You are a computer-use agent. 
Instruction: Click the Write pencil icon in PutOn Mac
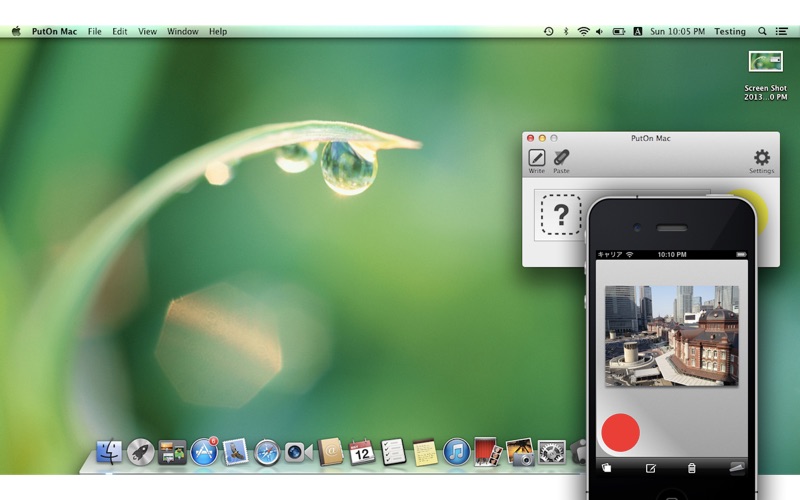click(536, 158)
